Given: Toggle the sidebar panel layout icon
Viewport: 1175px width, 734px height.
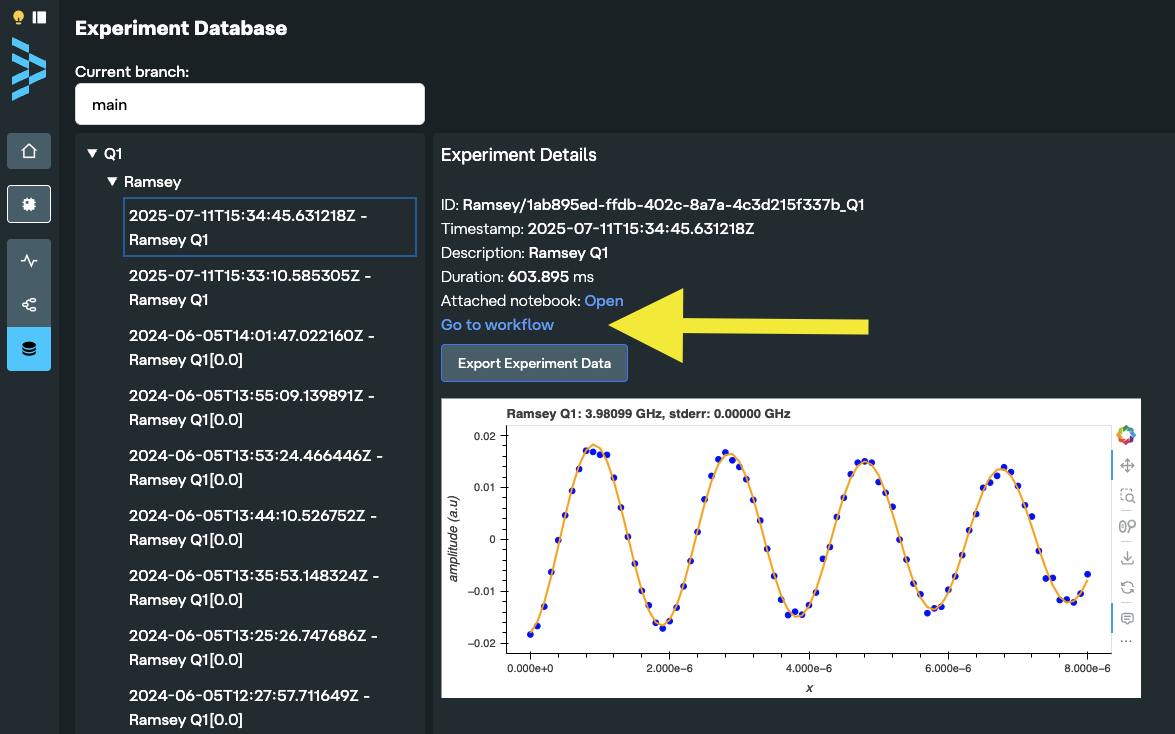Looking at the screenshot, I should point(39,17).
